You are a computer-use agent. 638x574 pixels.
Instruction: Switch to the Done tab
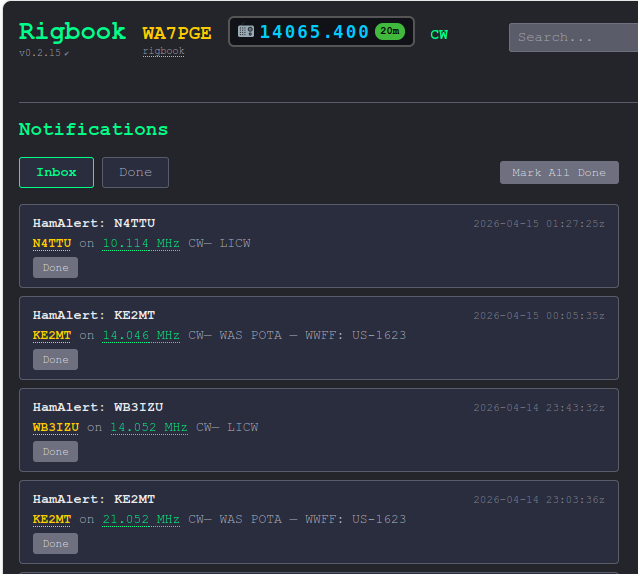pos(135,172)
